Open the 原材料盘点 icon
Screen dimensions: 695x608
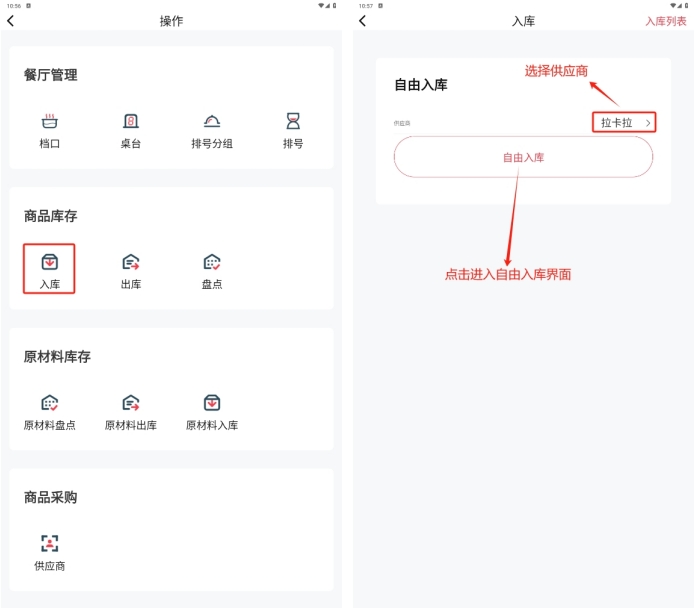50,404
